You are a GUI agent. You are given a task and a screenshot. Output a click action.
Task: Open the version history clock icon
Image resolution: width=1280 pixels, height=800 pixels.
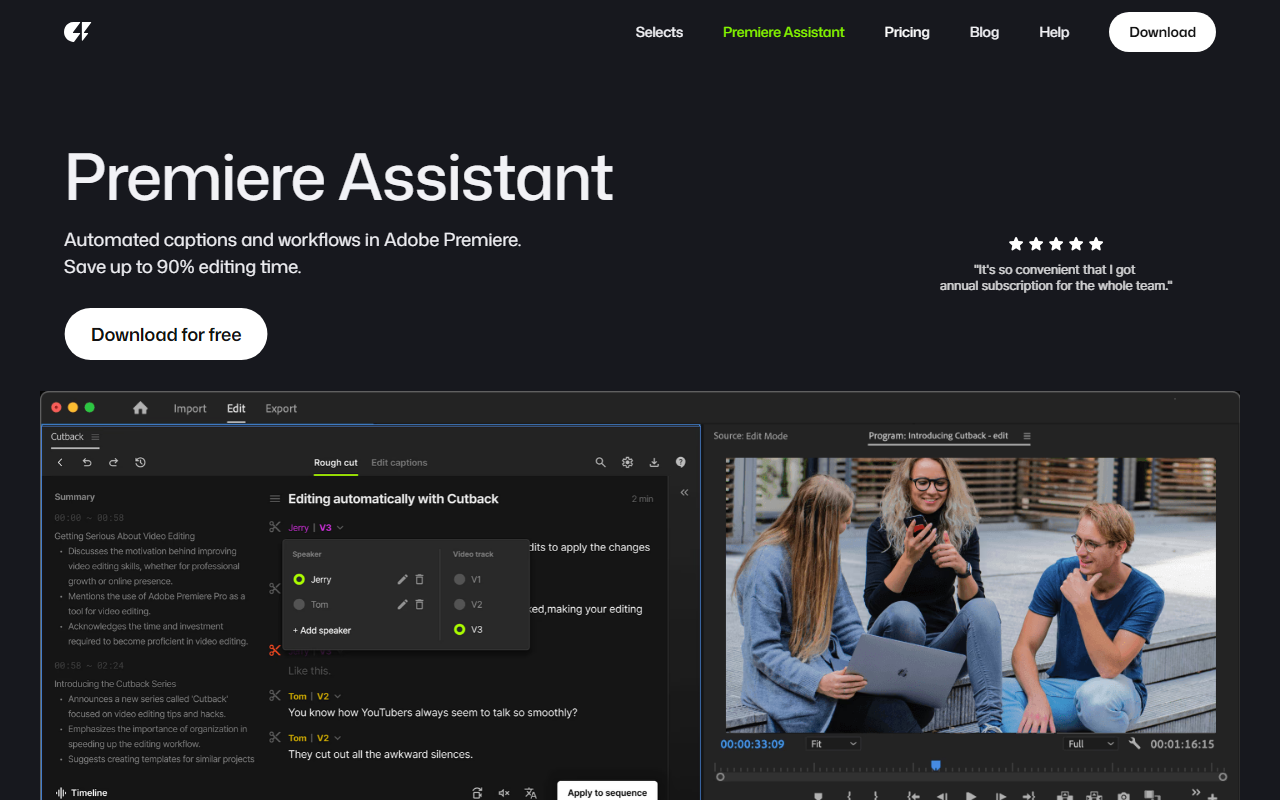tap(140, 463)
